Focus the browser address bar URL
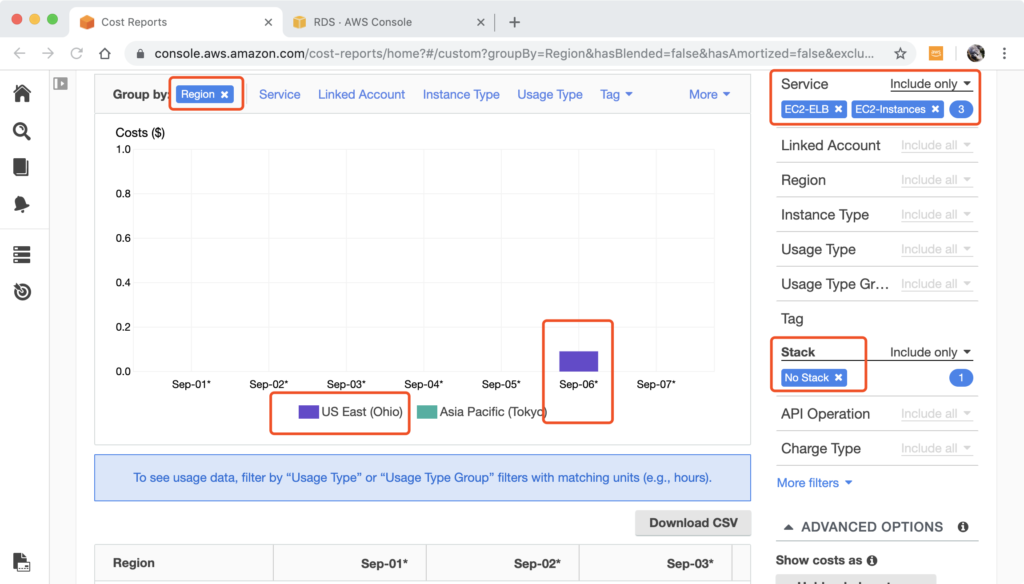The height and width of the screenshot is (584, 1024). tap(514, 54)
